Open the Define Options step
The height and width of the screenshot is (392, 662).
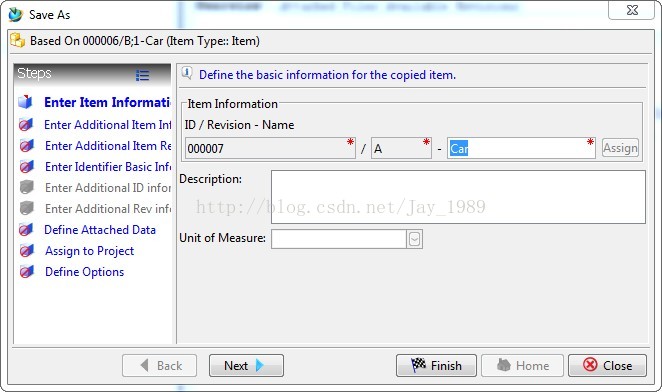[x=84, y=272]
